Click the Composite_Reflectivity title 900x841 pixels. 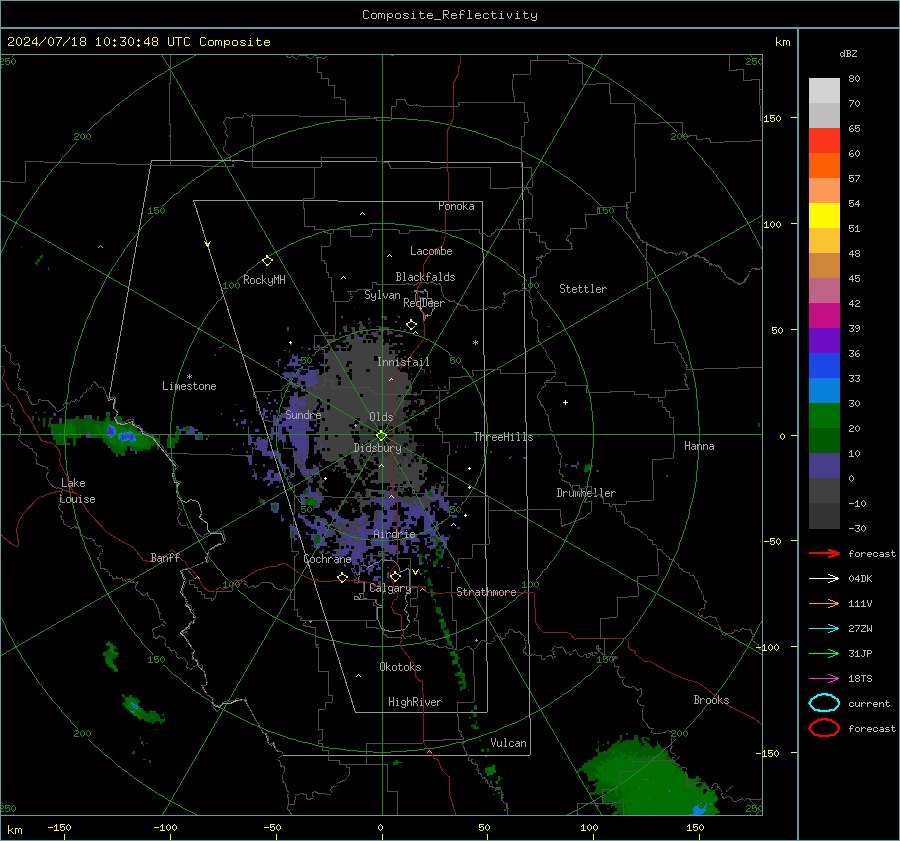[x=449, y=15]
